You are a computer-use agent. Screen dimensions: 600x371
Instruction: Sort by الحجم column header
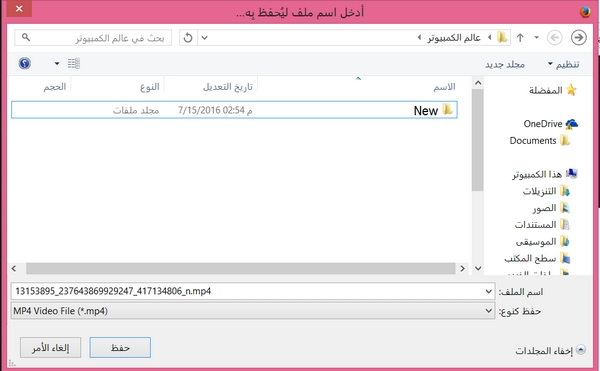(55, 87)
